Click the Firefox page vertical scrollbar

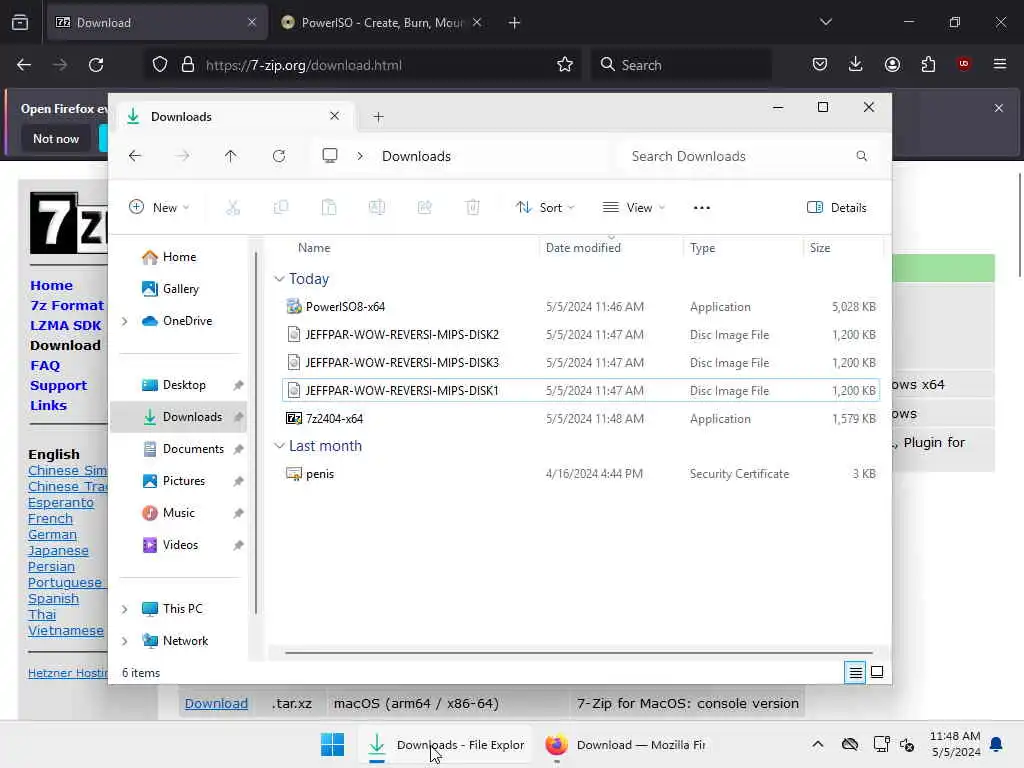(x=1019, y=225)
